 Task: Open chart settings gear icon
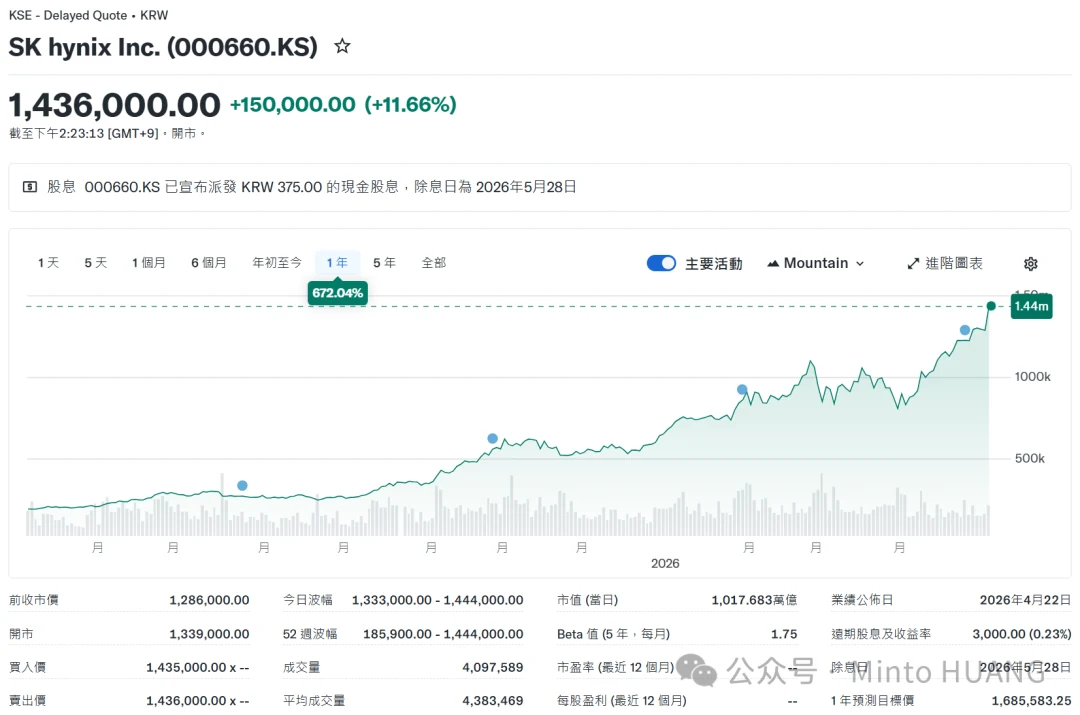[x=1030, y=264]
